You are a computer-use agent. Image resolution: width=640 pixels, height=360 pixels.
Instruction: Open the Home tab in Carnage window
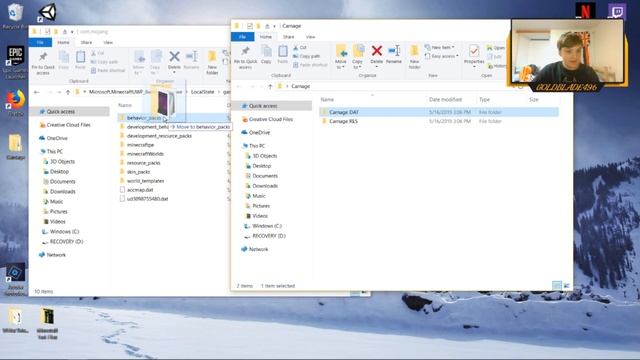click(x=266, y=37)
